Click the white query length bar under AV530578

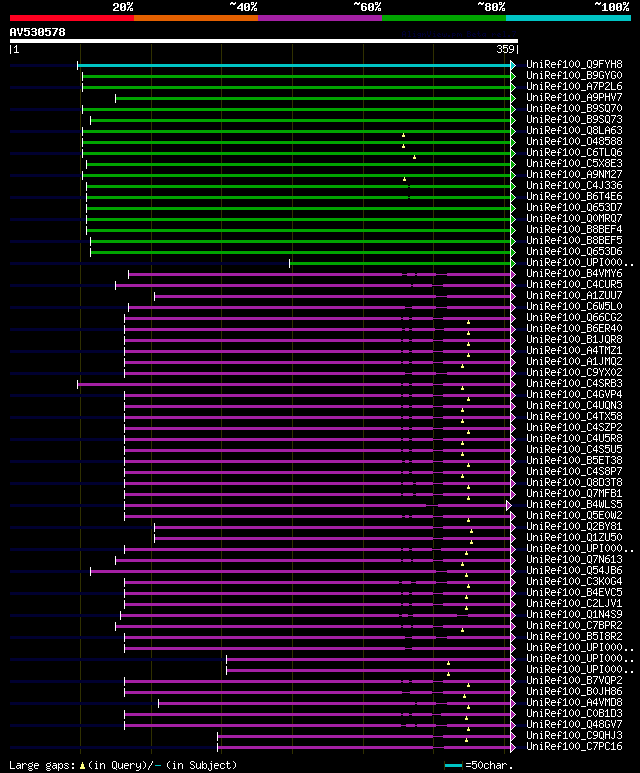pos(264,41)
